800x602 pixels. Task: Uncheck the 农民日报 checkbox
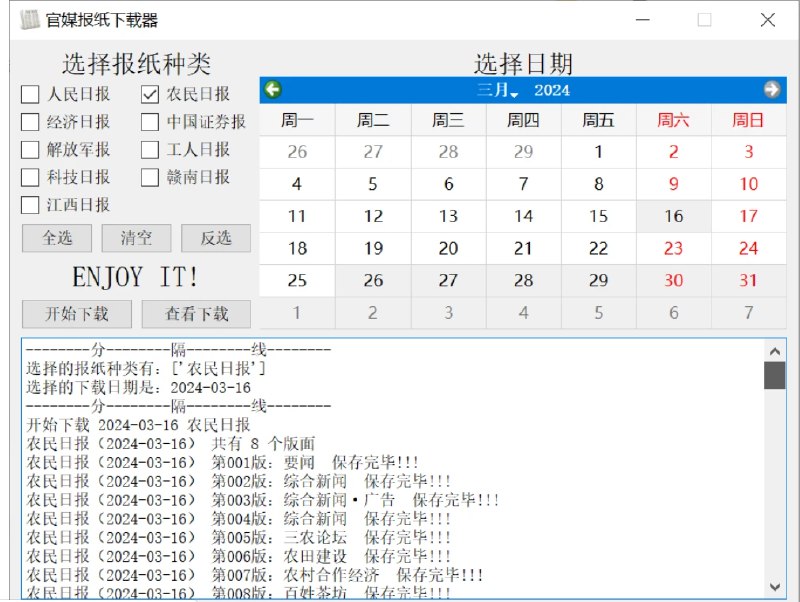click(149, 96)
